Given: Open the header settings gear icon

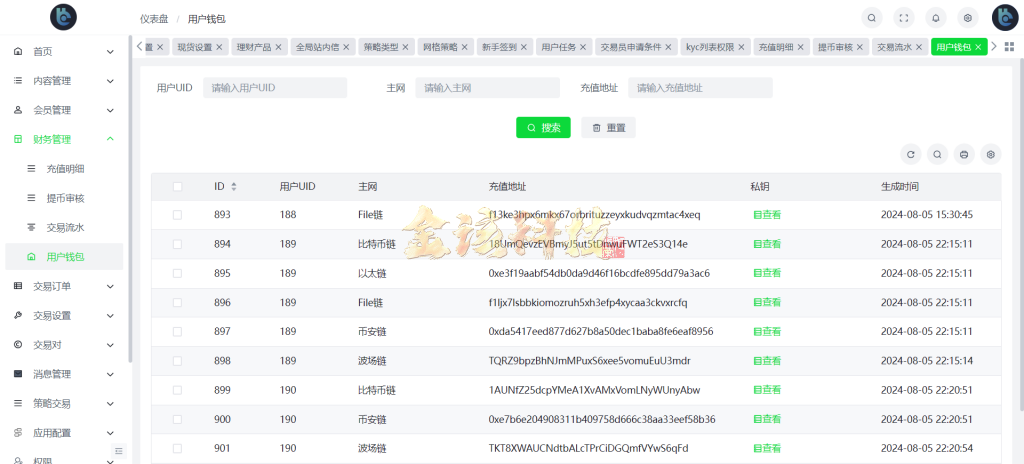Looking at the screenshot, I should click(x=968, y=18).
